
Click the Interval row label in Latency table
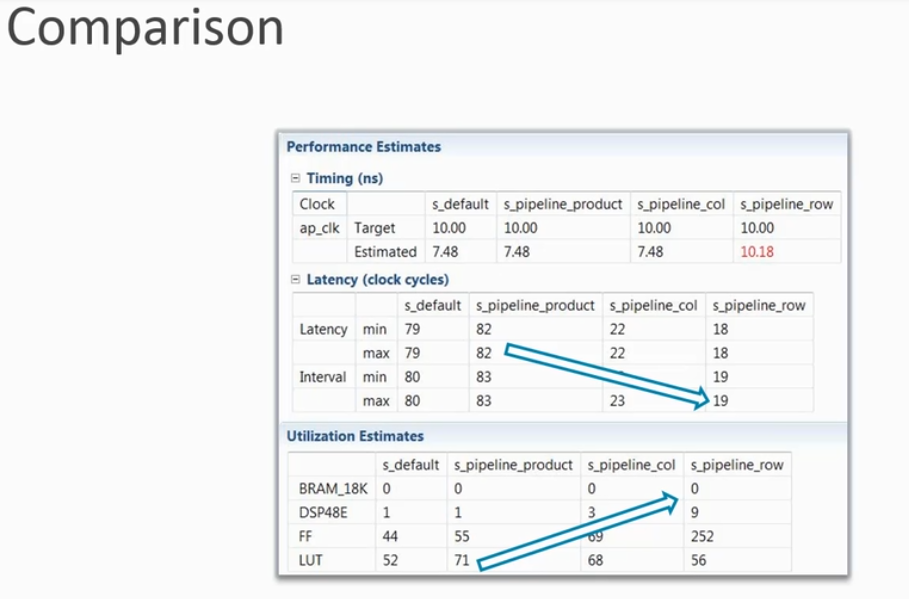pos(323,377)
